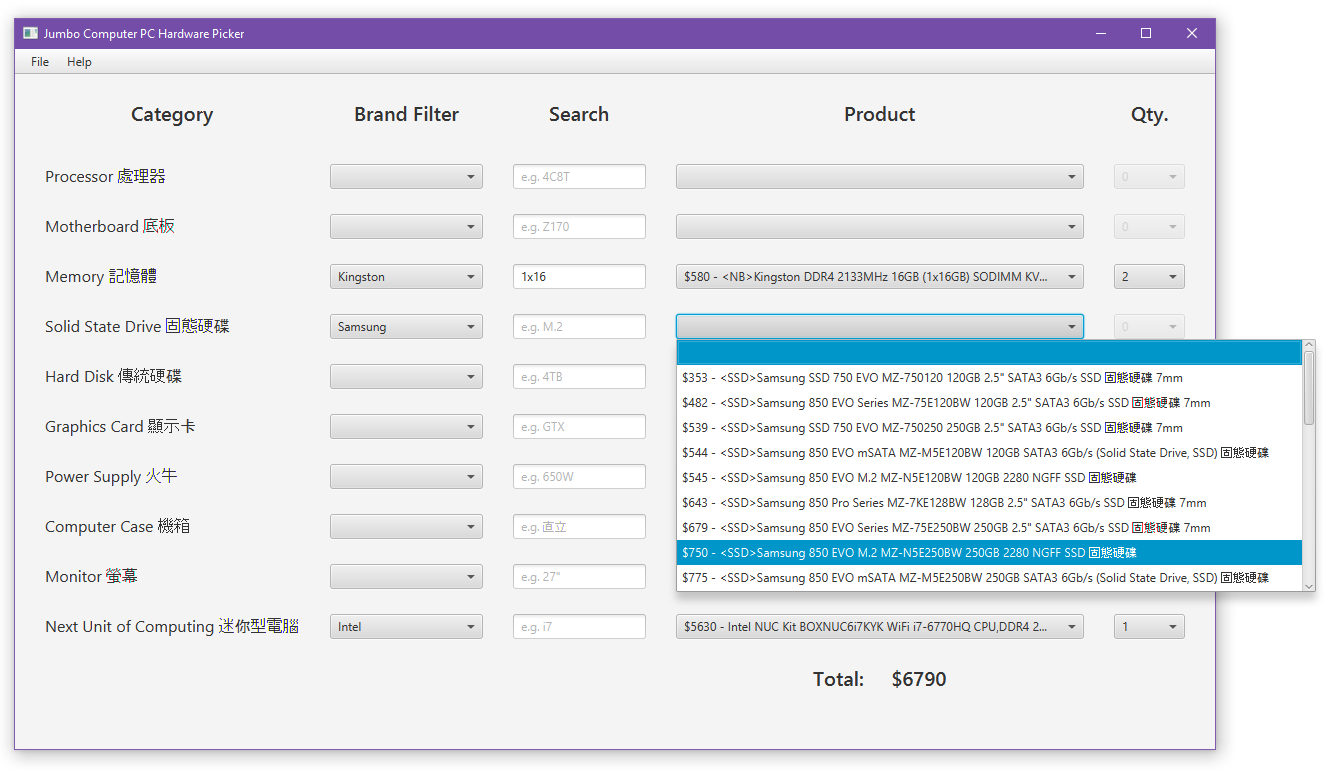Open Computer Case brand filter dropdown
The height and width of the screenshot is (777, 1337).
(406, 527)
